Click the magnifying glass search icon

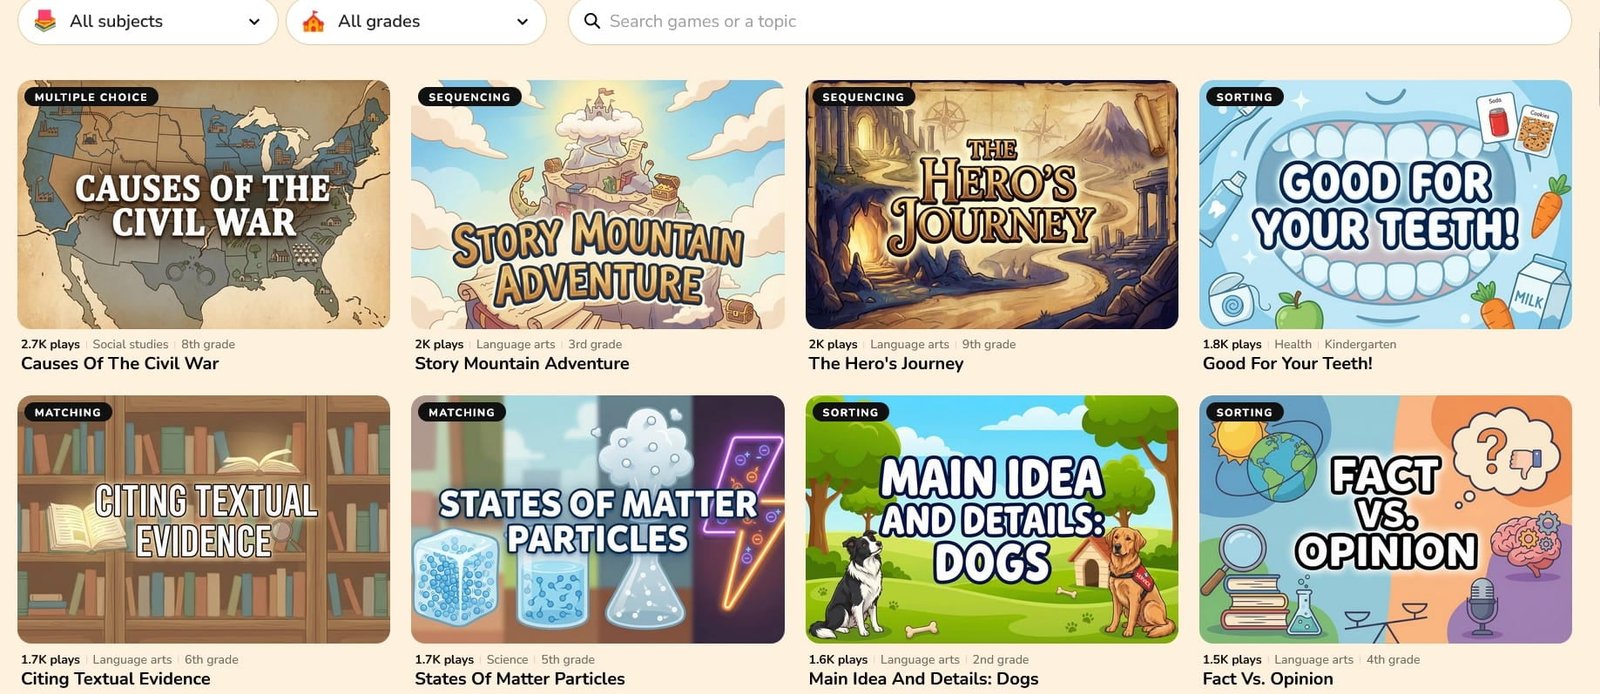coord(592,21)
